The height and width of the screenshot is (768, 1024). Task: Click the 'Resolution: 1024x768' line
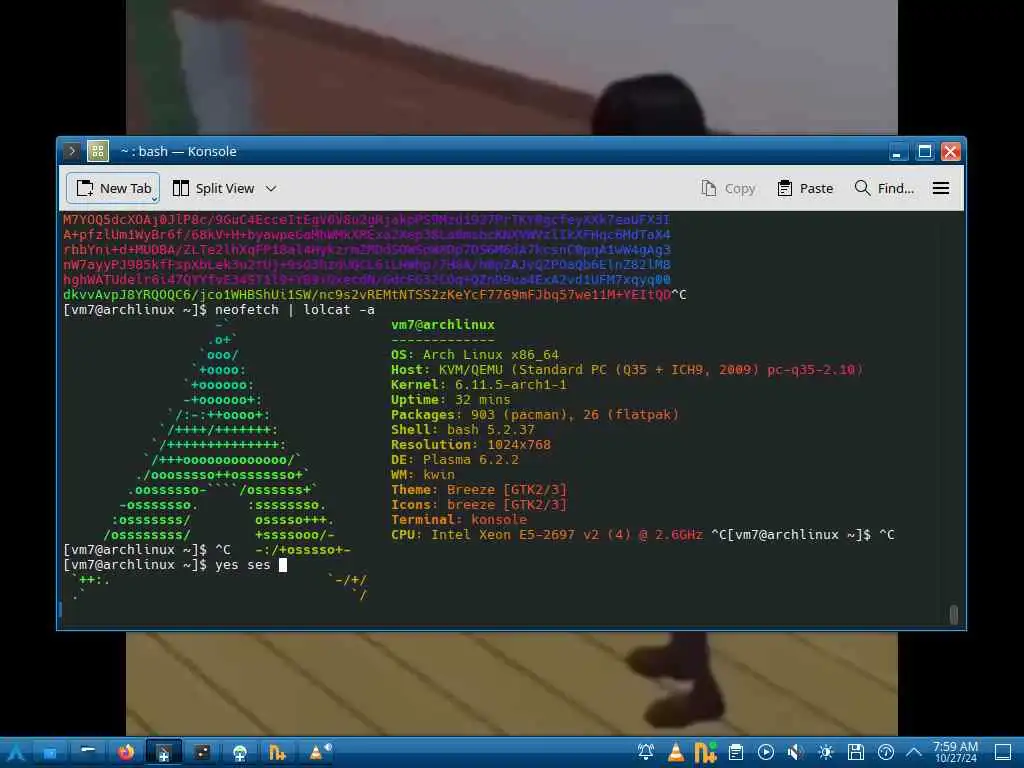[x=471, y=445]
